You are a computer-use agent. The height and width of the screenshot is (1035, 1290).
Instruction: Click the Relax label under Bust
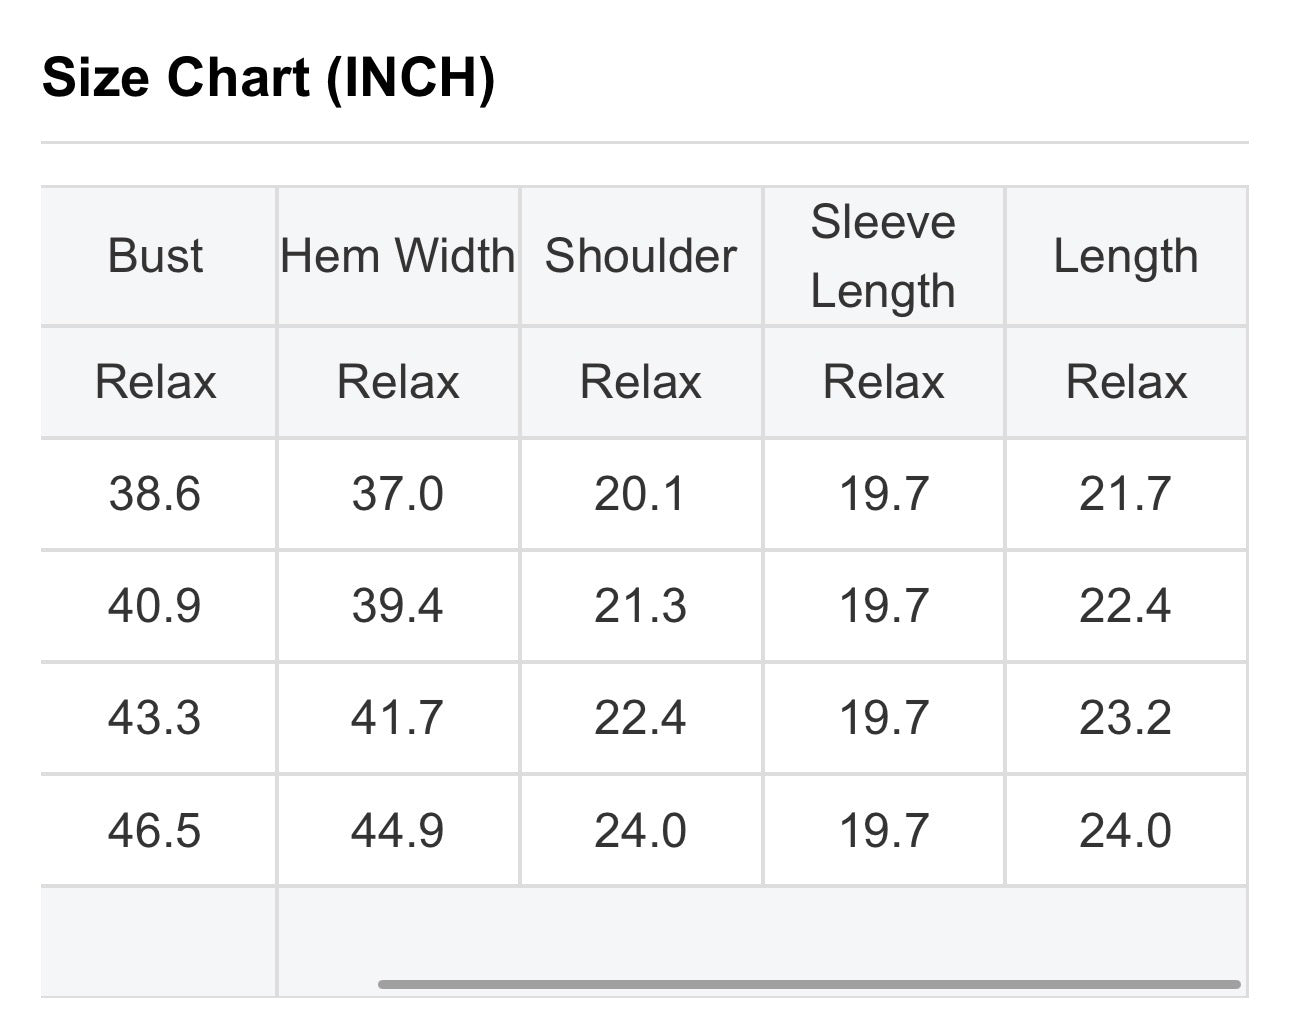point(155,382)
